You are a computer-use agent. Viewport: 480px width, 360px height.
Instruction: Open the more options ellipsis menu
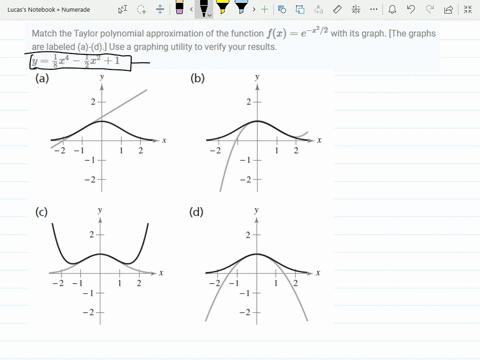(374, 9)
